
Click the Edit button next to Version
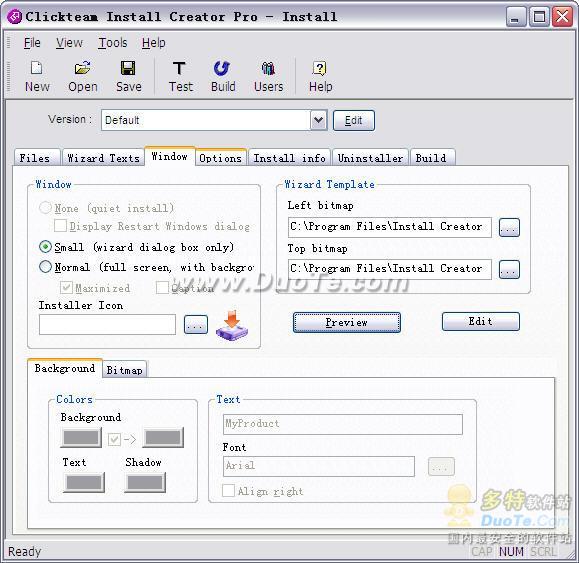coord(354,120)
